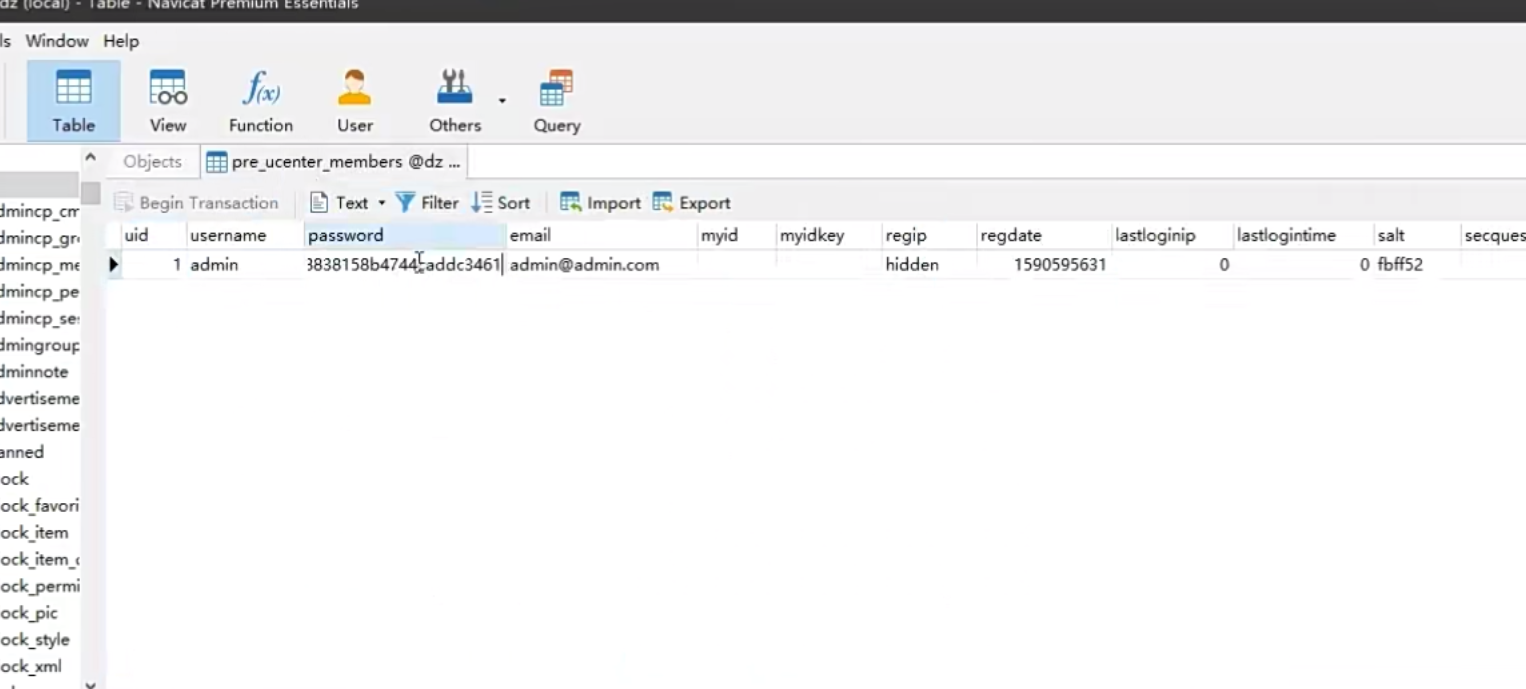Open the View objects icon
This screenshot has width=1526, height=689.
[168, 101]
